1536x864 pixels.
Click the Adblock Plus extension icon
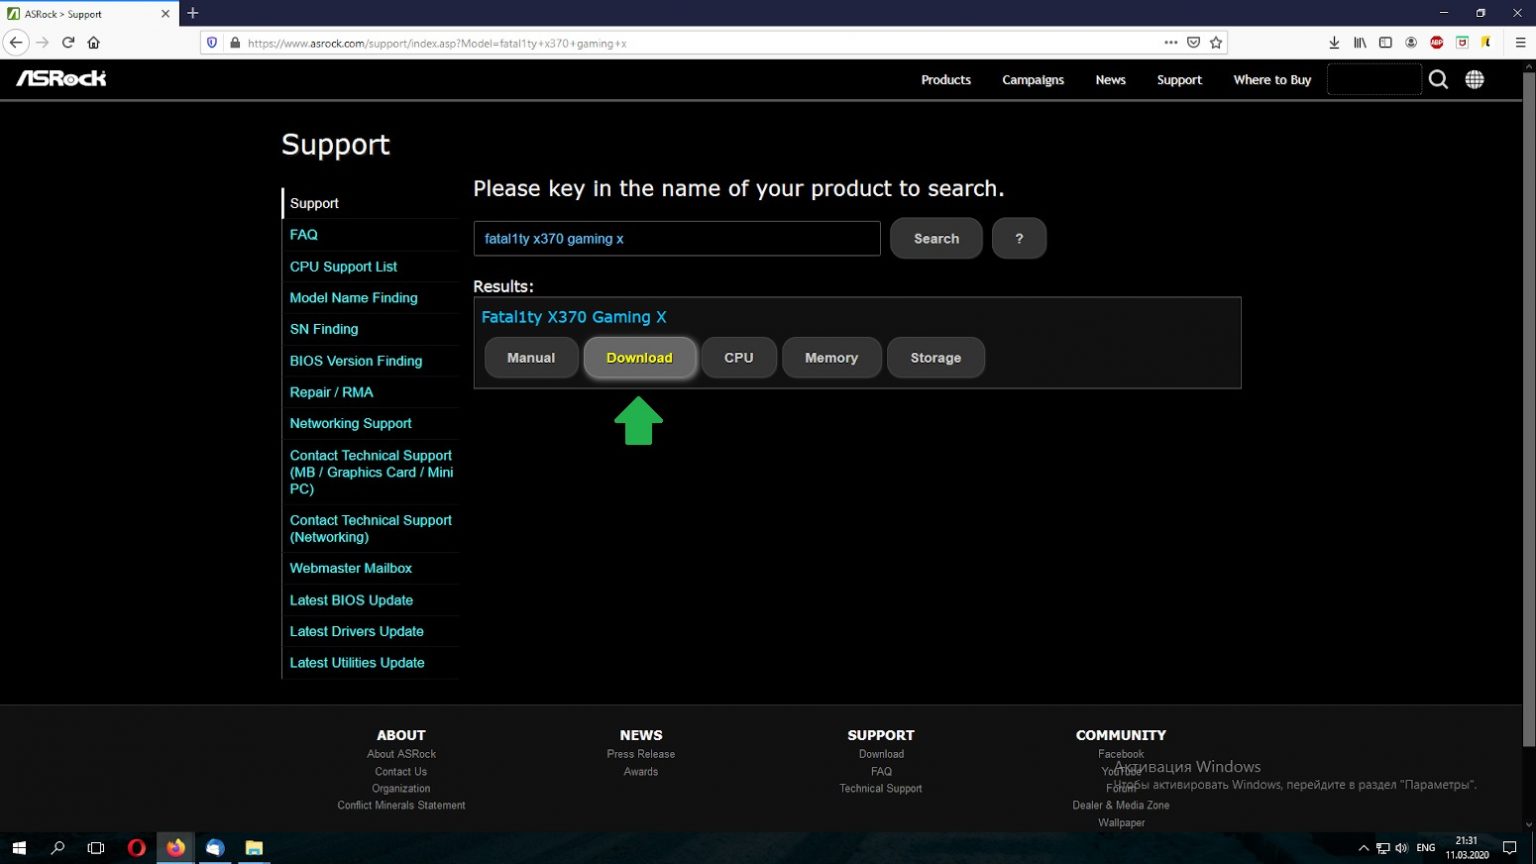(1437, 42)
